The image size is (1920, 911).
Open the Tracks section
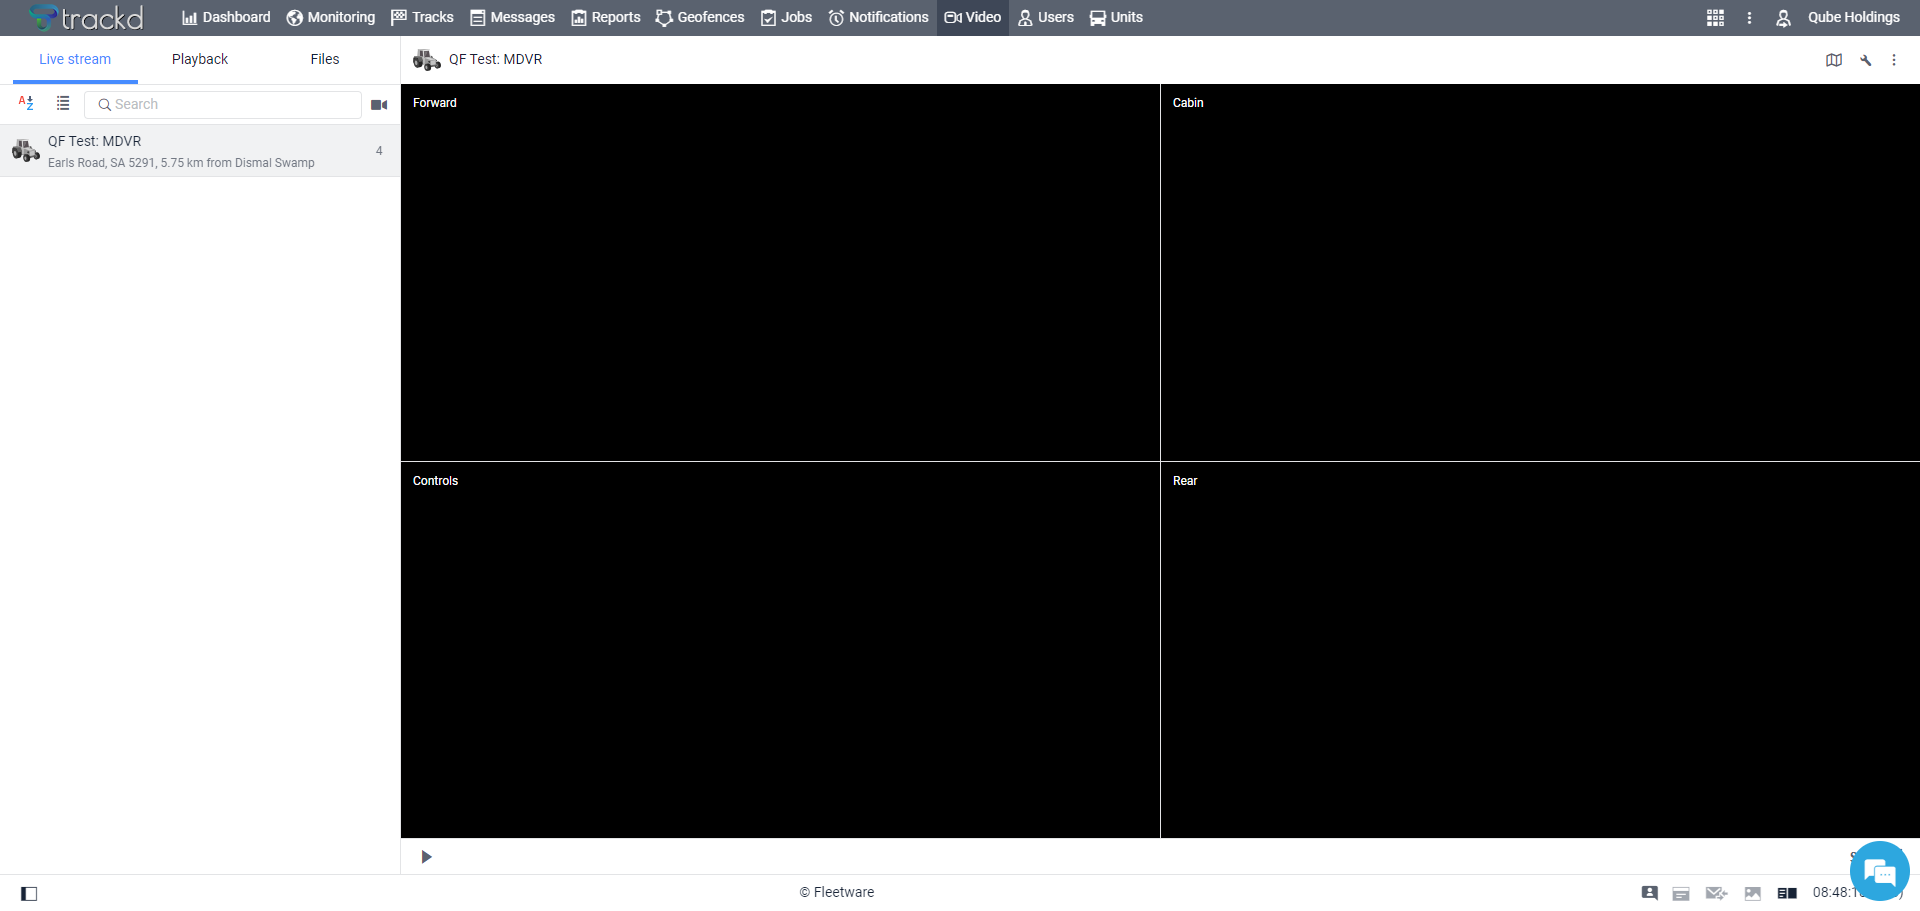pos(422,17)
